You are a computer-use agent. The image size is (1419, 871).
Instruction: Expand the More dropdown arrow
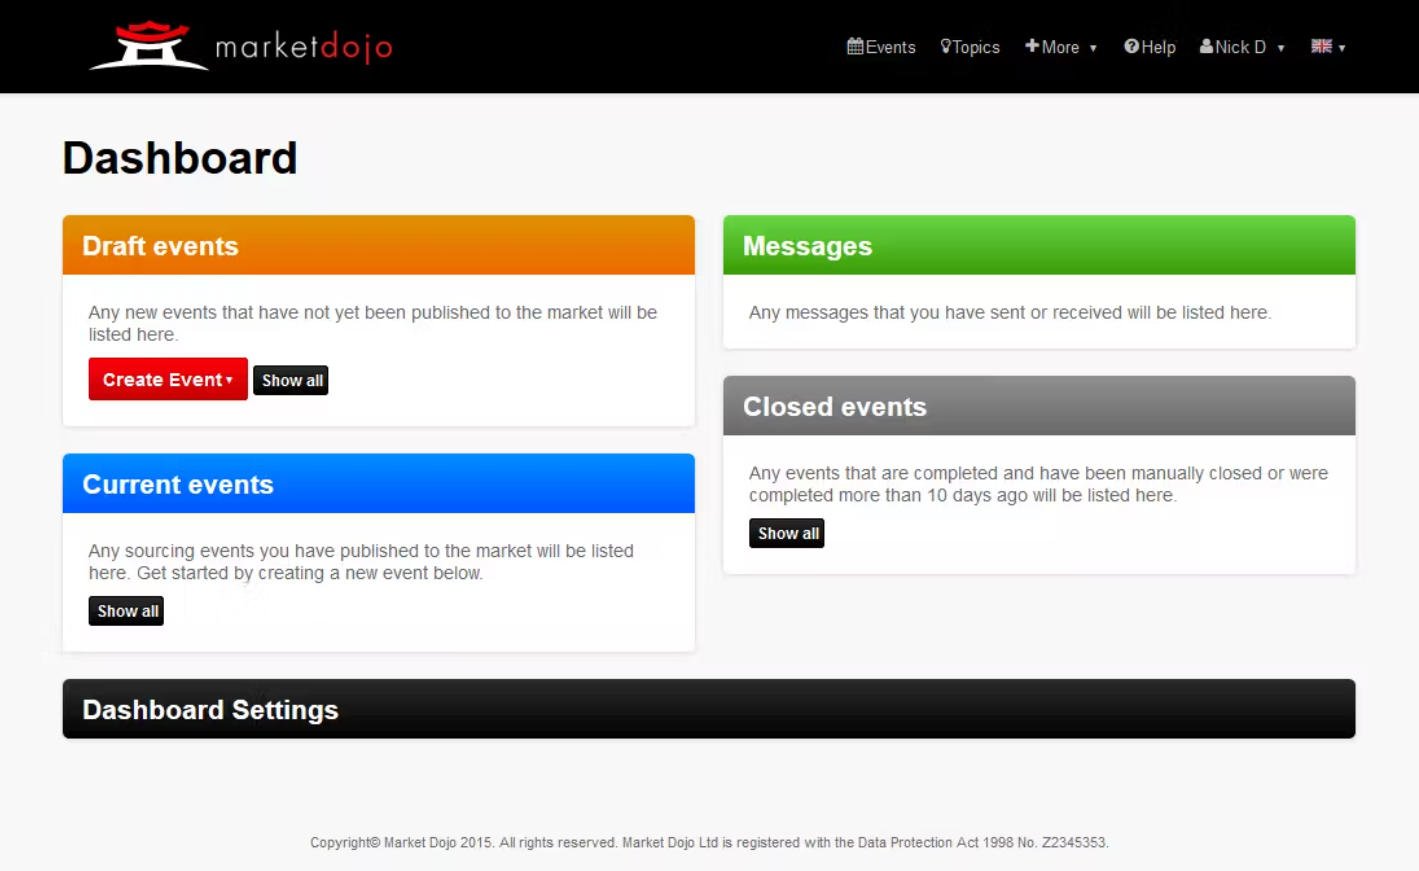1093,48
